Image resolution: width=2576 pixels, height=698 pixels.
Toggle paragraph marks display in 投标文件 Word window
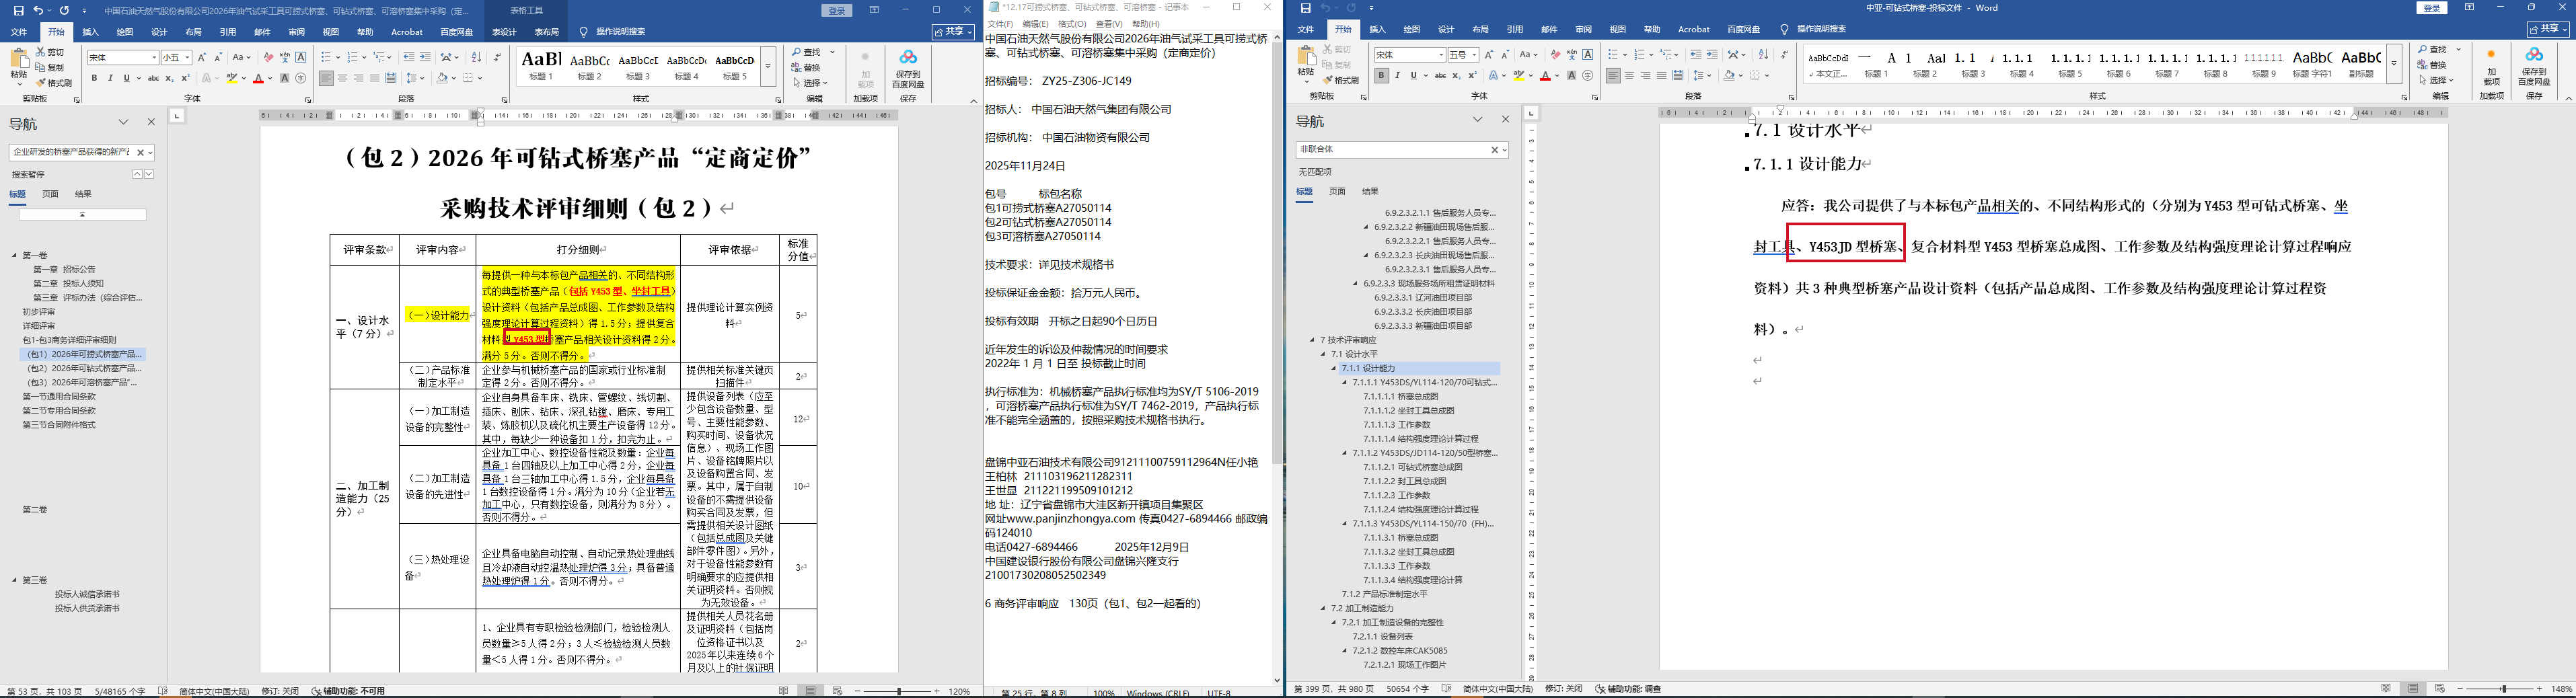[1783, 55]
